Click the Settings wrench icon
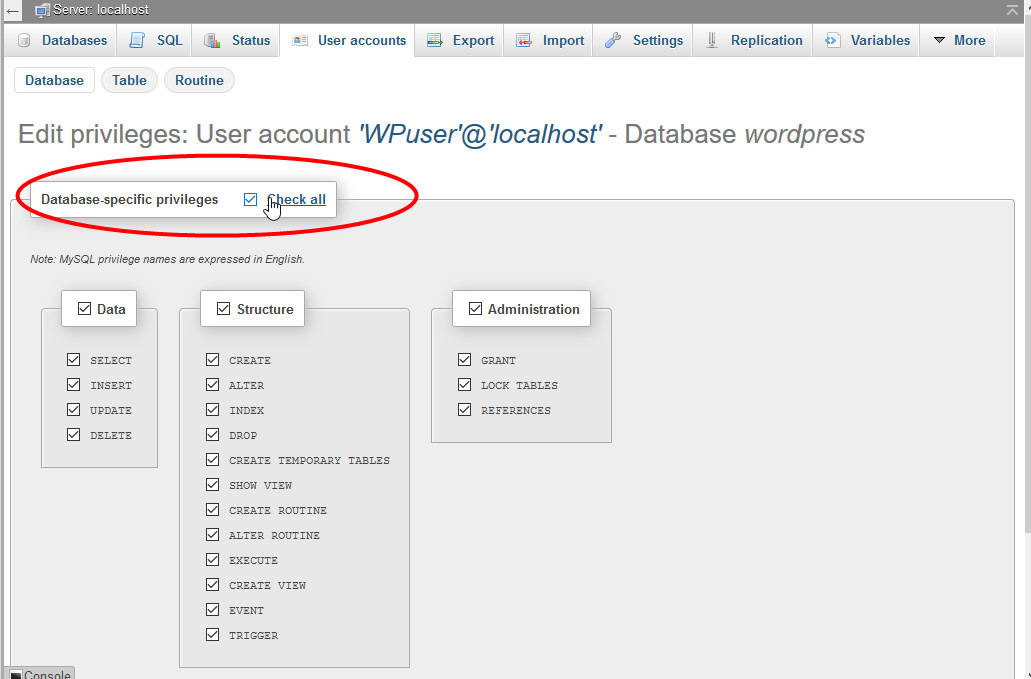The image size is (1031, 679). point(617,40)
